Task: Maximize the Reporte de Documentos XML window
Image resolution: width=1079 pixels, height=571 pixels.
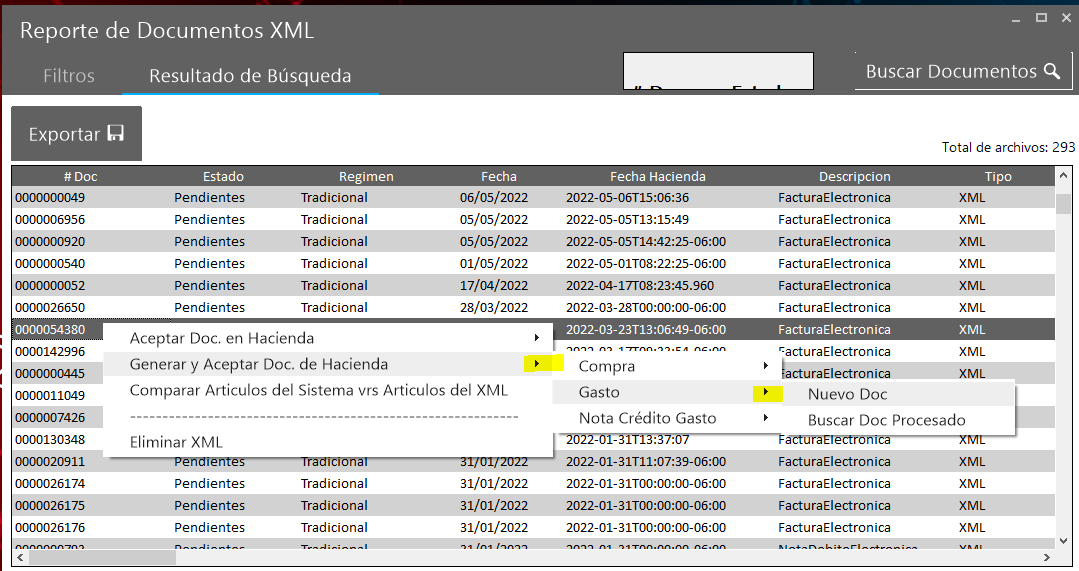Action: [x=1041, y=17]
